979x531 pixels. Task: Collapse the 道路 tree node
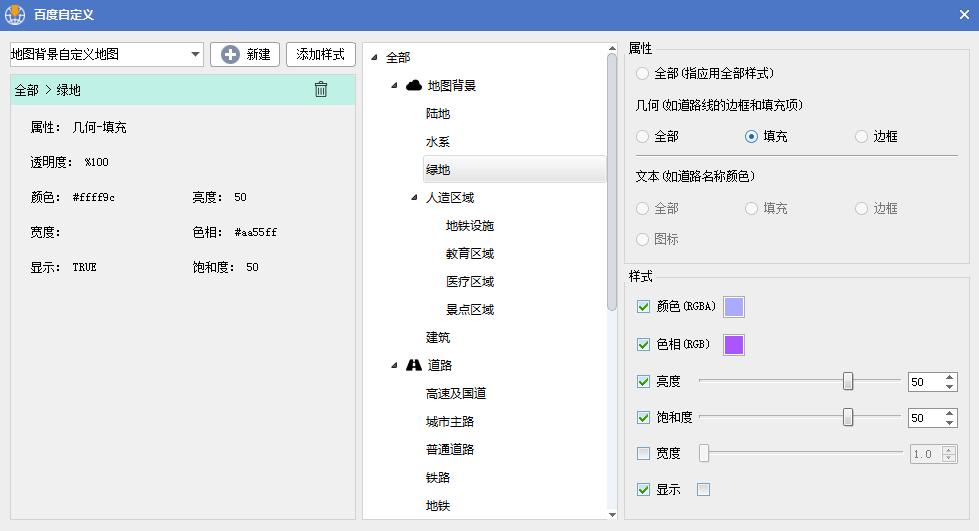pos(394,365)
